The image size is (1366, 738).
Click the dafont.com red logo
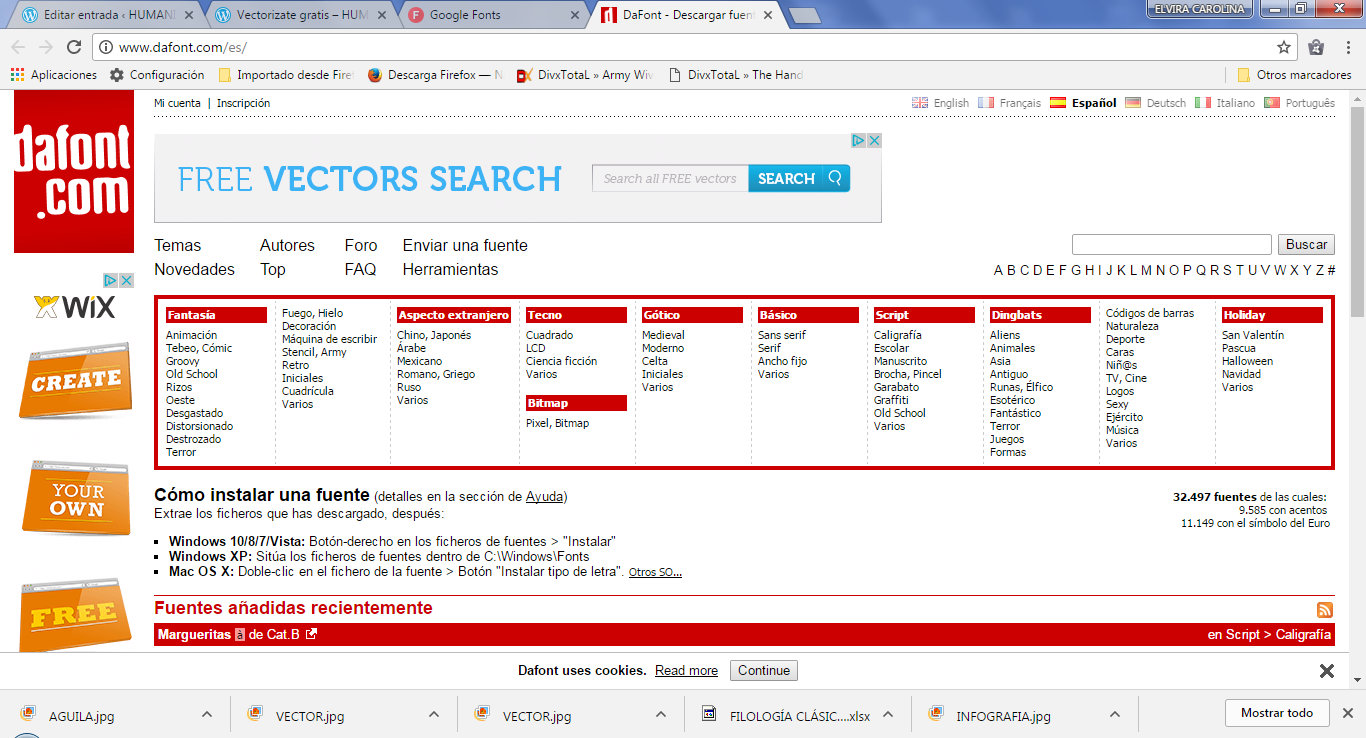pyautogui.click(x=73, y=171)
